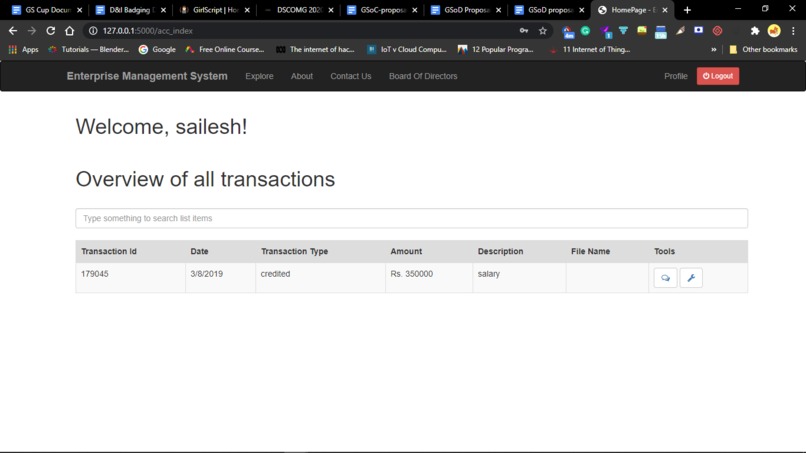The width and height of the screenshot is (806, 453).
Task: Open the Free Online Course bookmark
Action: (x=225, y=49)
